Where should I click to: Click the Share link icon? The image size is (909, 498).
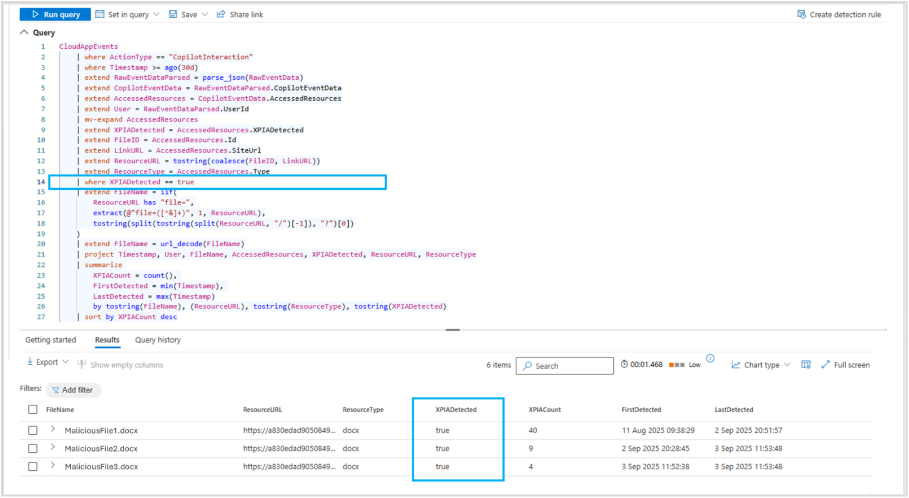coord(221,14)
